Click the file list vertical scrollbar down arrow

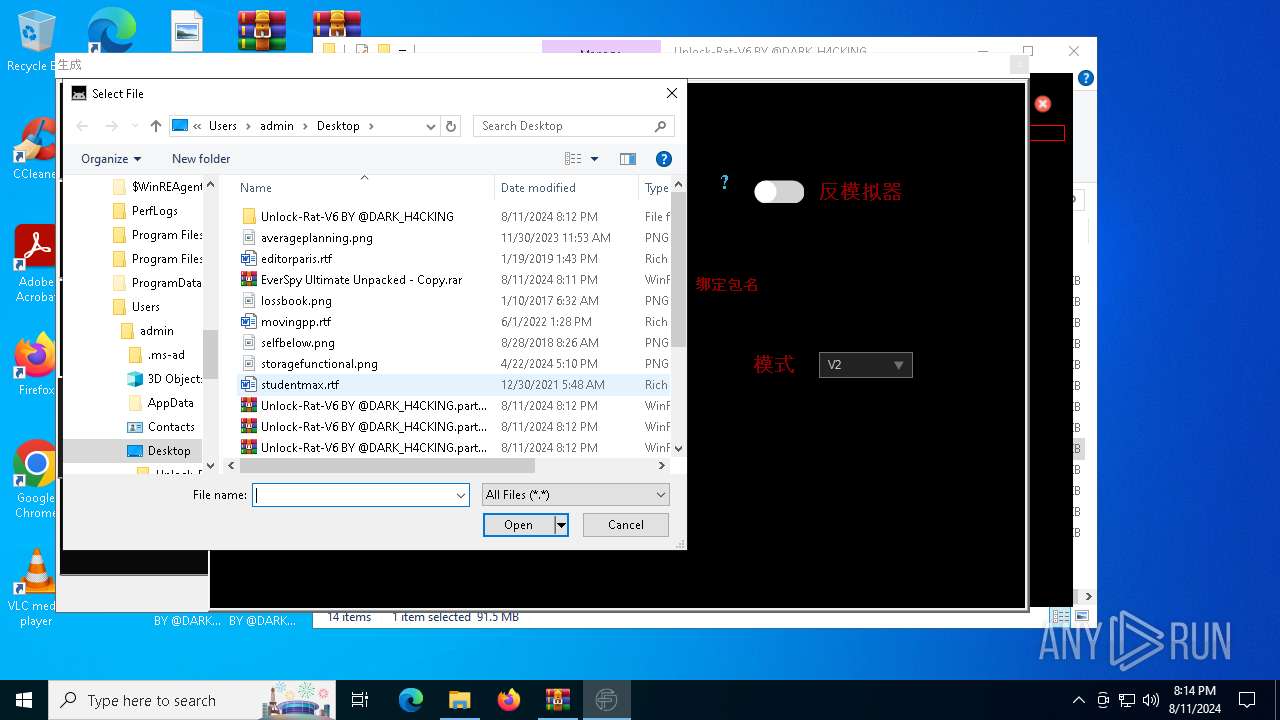coord(679,449)
